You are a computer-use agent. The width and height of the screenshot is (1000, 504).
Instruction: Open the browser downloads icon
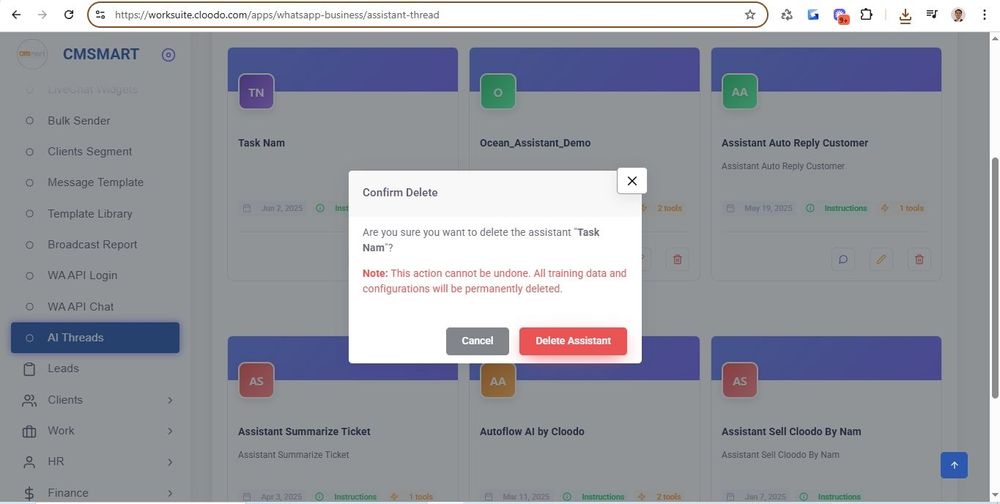tap(905, 15)
